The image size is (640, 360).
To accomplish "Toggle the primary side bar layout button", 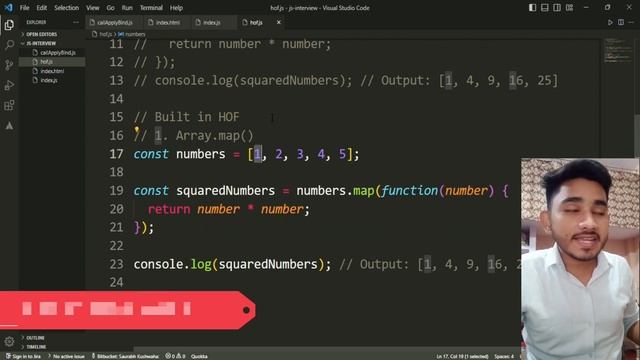I will click(532, 7).
